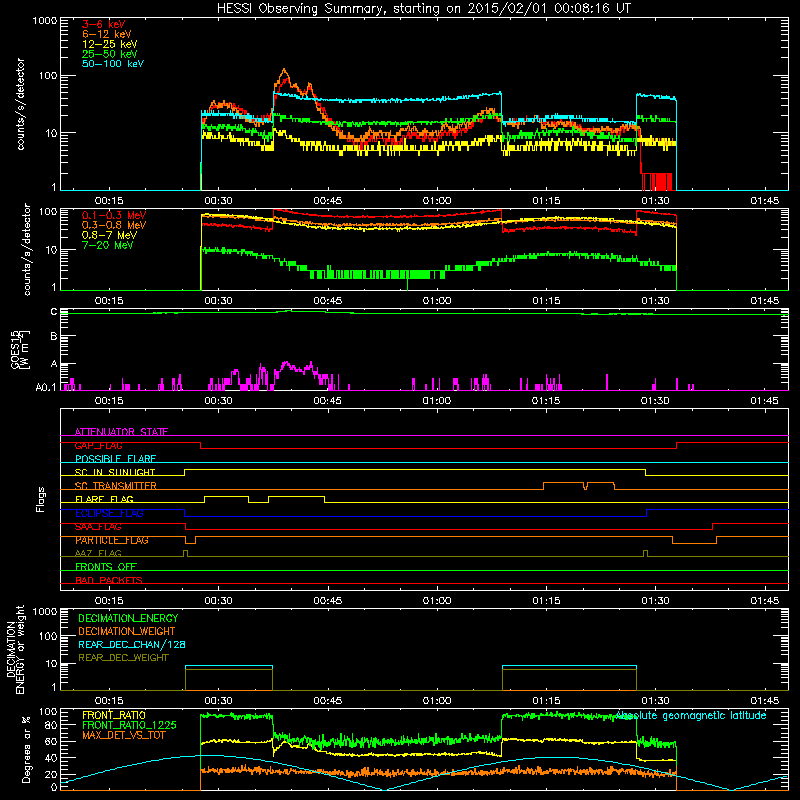Click the 0.8-7 MeV legend entry
The width and height of the screenshot is (800, 800).
tap(109, 235)
